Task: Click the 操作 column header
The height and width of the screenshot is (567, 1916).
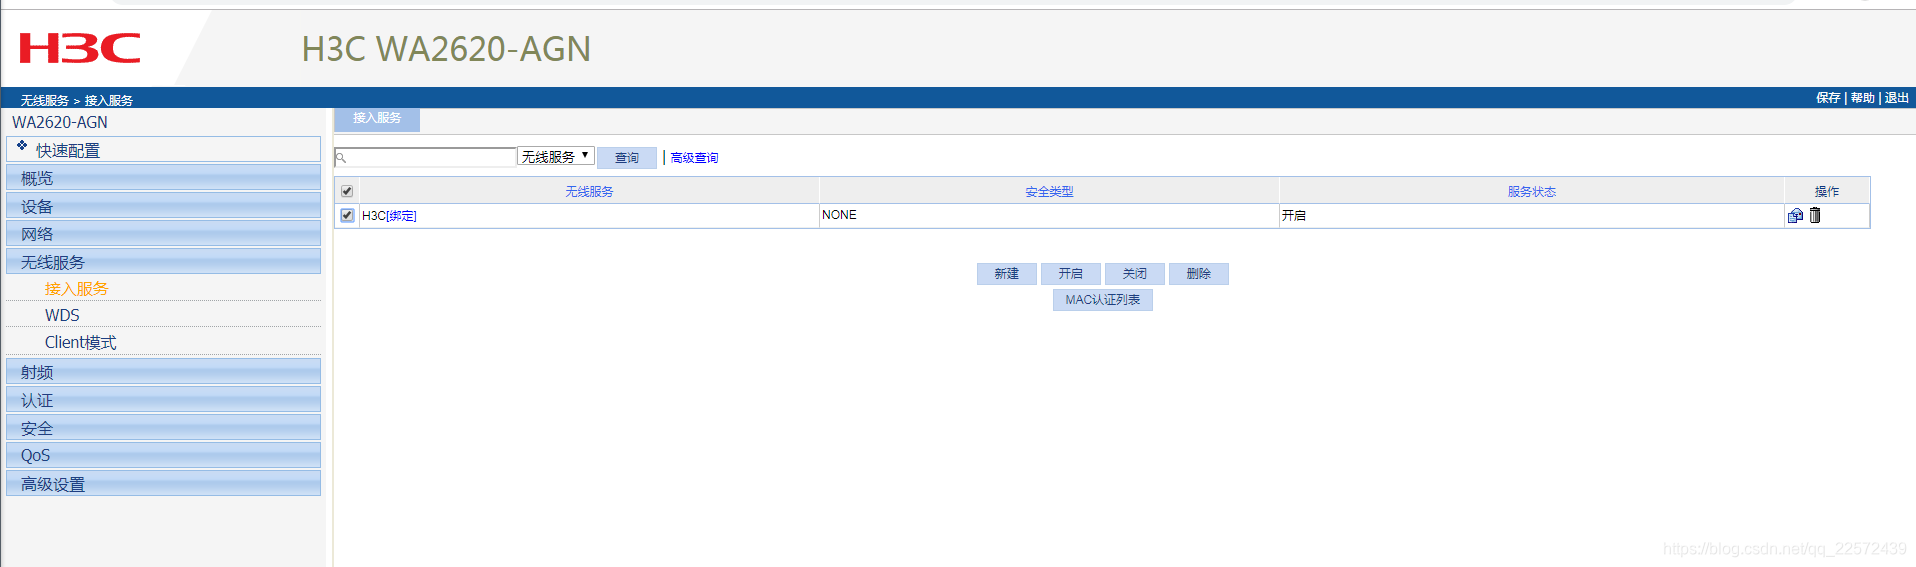Action: (x=1827, y=192)
